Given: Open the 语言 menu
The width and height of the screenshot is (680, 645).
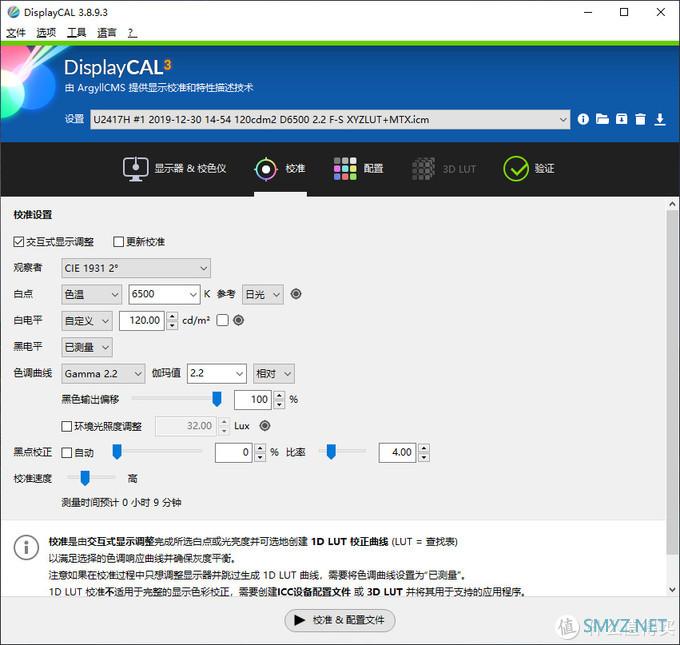Looking at the screenshot, I should tap(107, 33).
